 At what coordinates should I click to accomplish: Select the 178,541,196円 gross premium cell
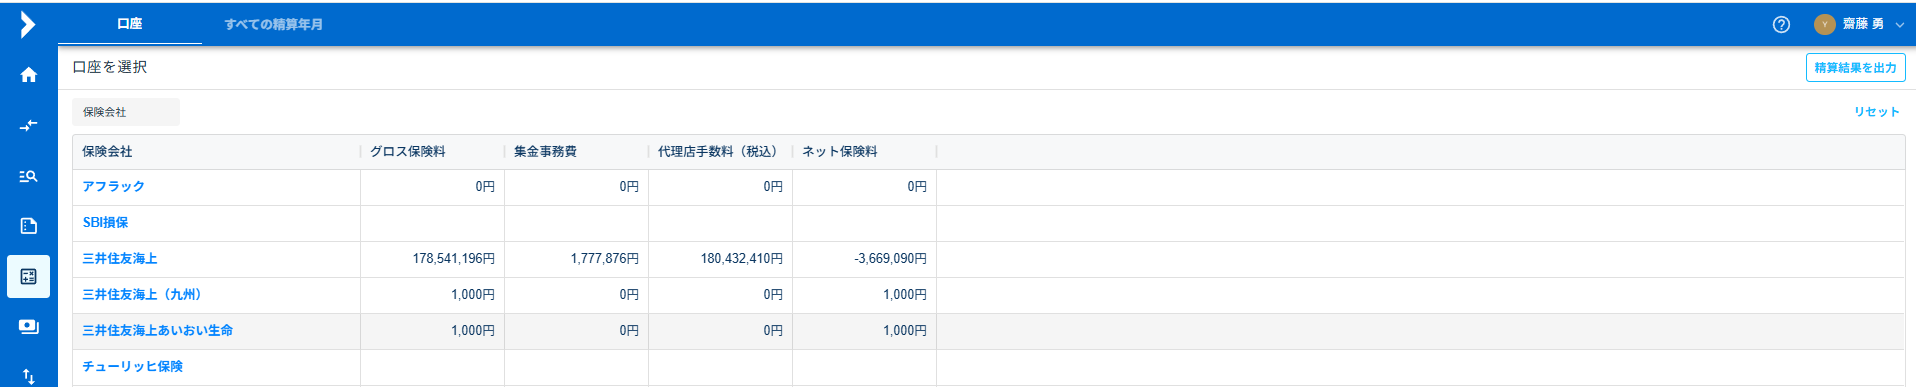click(x=432, y=259)
